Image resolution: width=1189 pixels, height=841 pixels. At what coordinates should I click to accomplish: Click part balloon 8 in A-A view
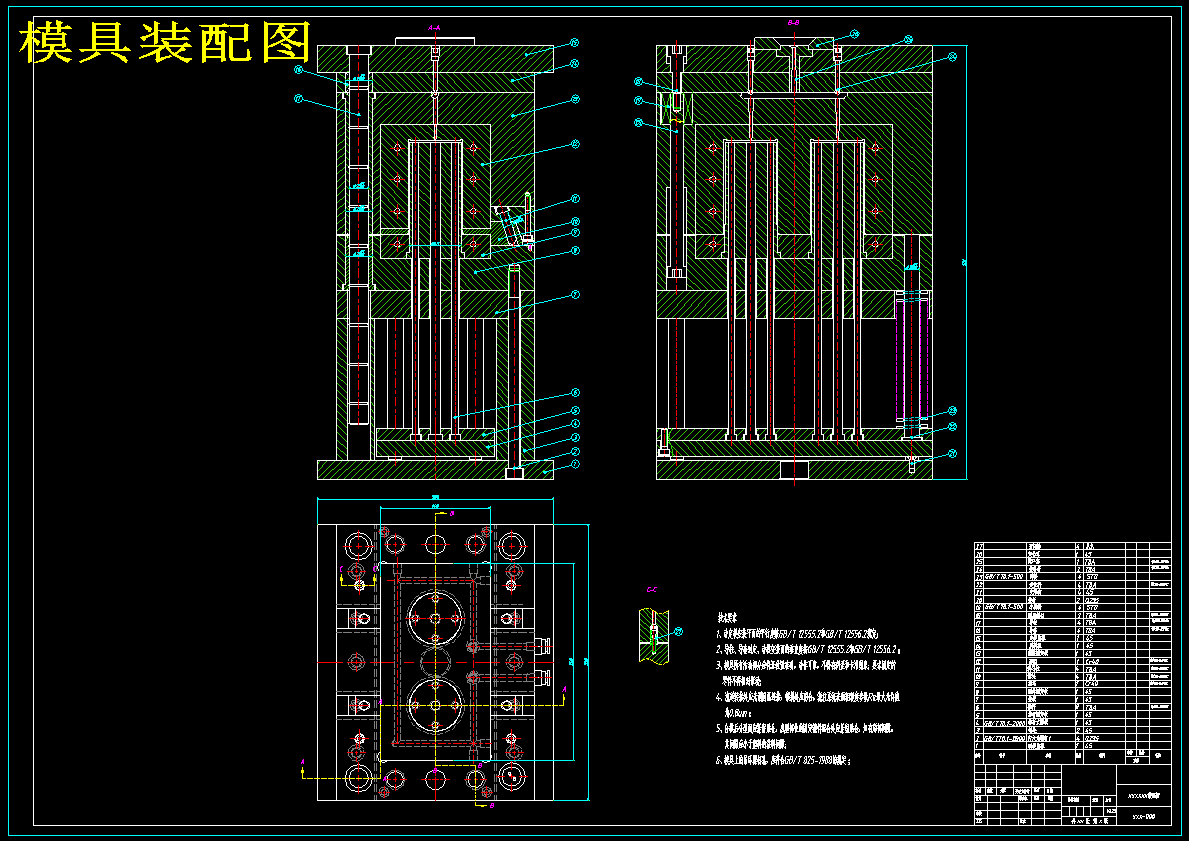coord(576,250)
